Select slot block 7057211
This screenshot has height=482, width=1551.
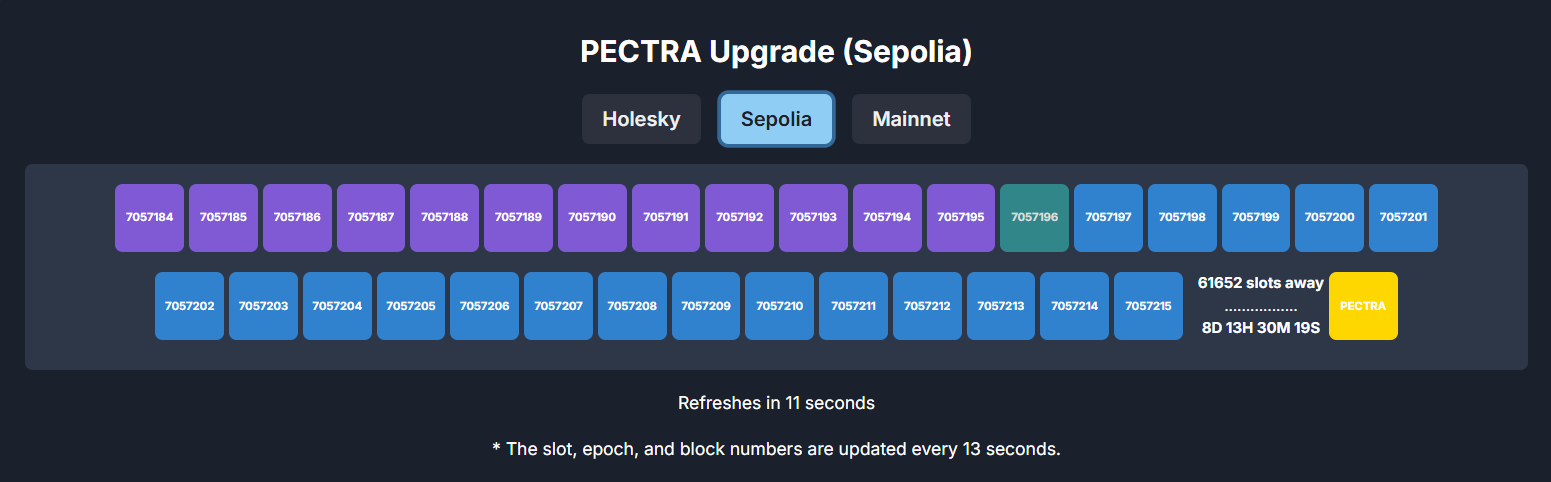click(853, 306)
